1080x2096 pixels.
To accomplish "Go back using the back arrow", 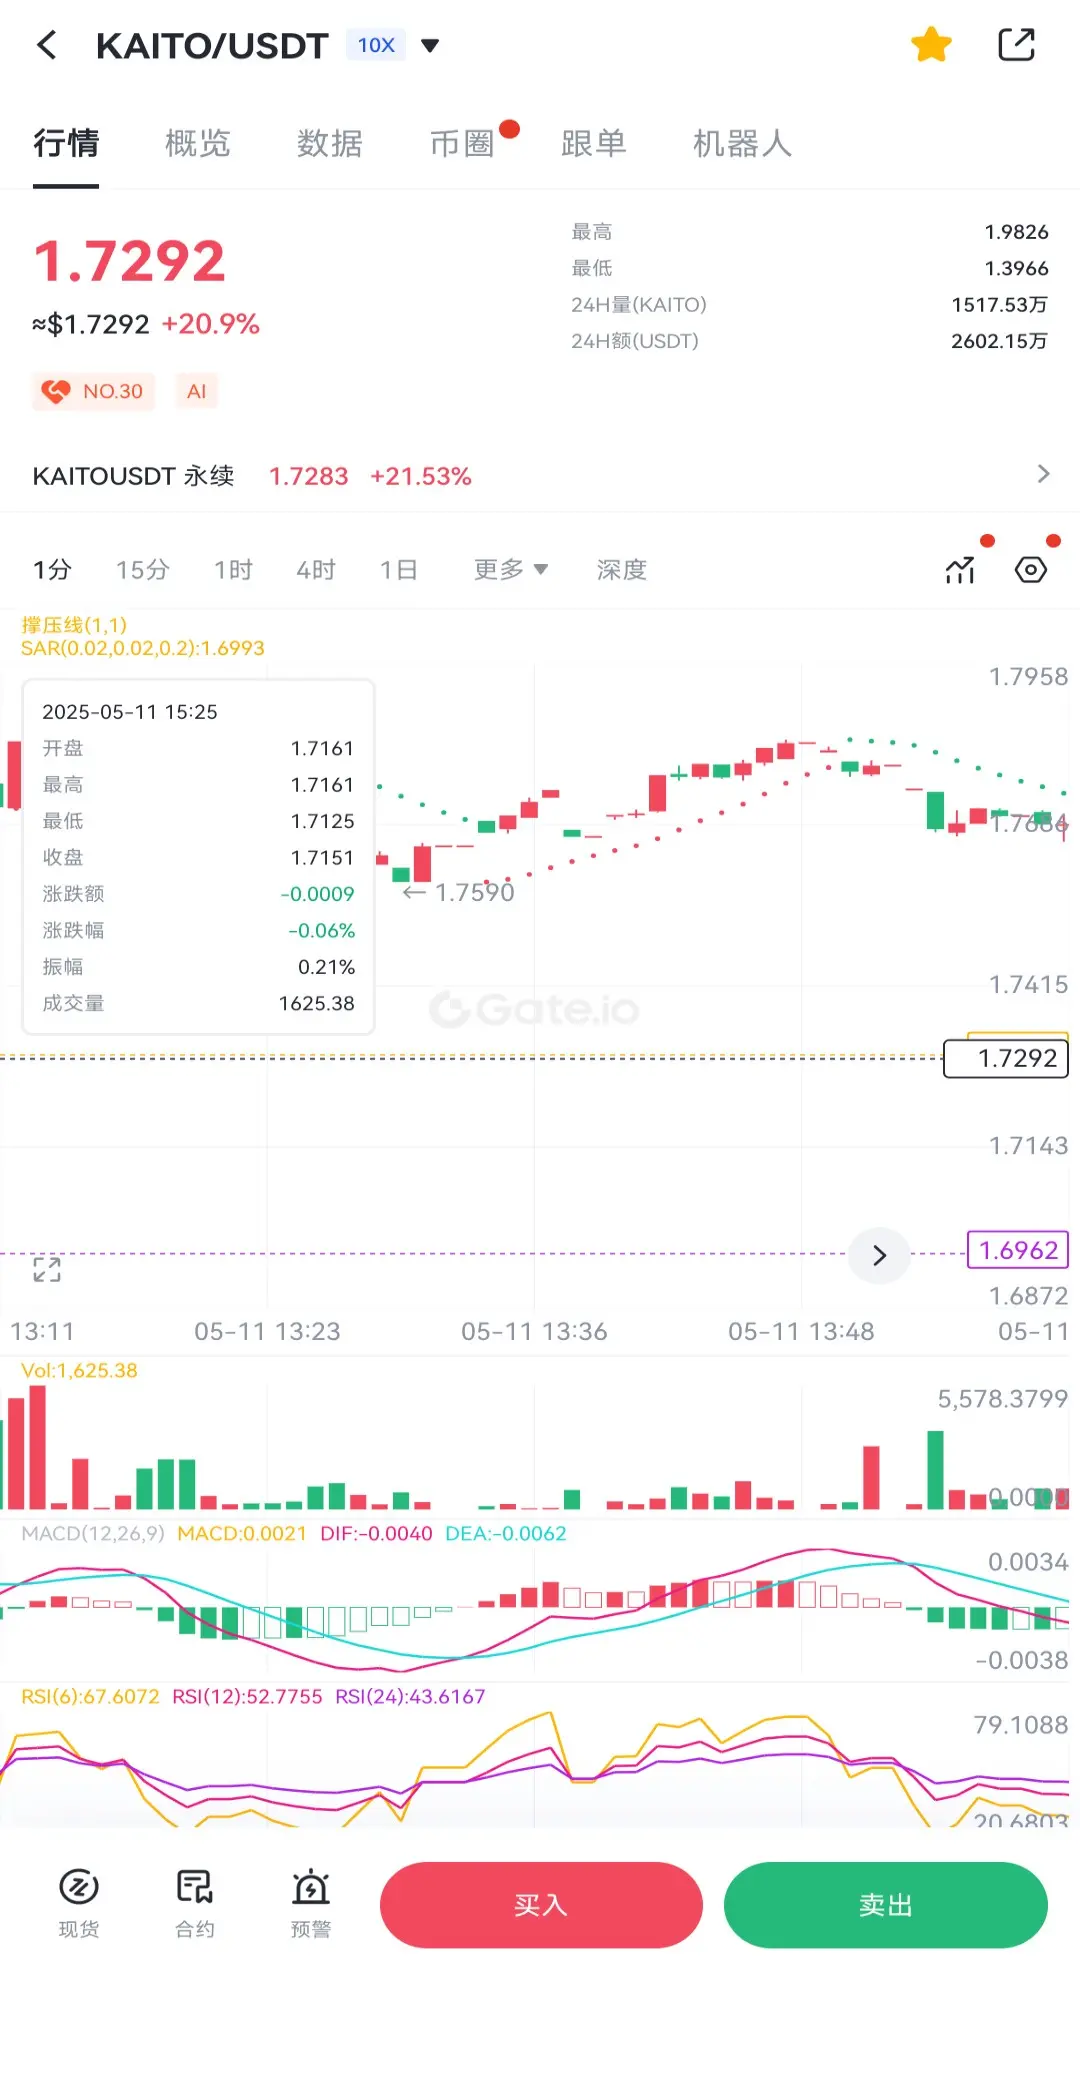I will coord(46,45).
